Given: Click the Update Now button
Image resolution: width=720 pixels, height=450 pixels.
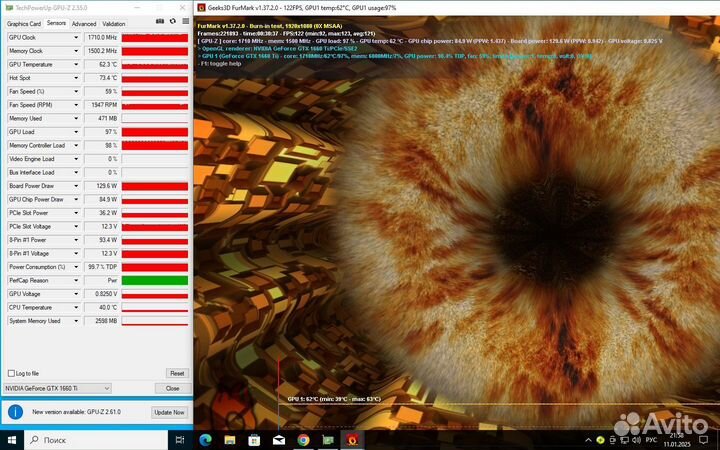Looking at the screenshot, I should point(168,412).
